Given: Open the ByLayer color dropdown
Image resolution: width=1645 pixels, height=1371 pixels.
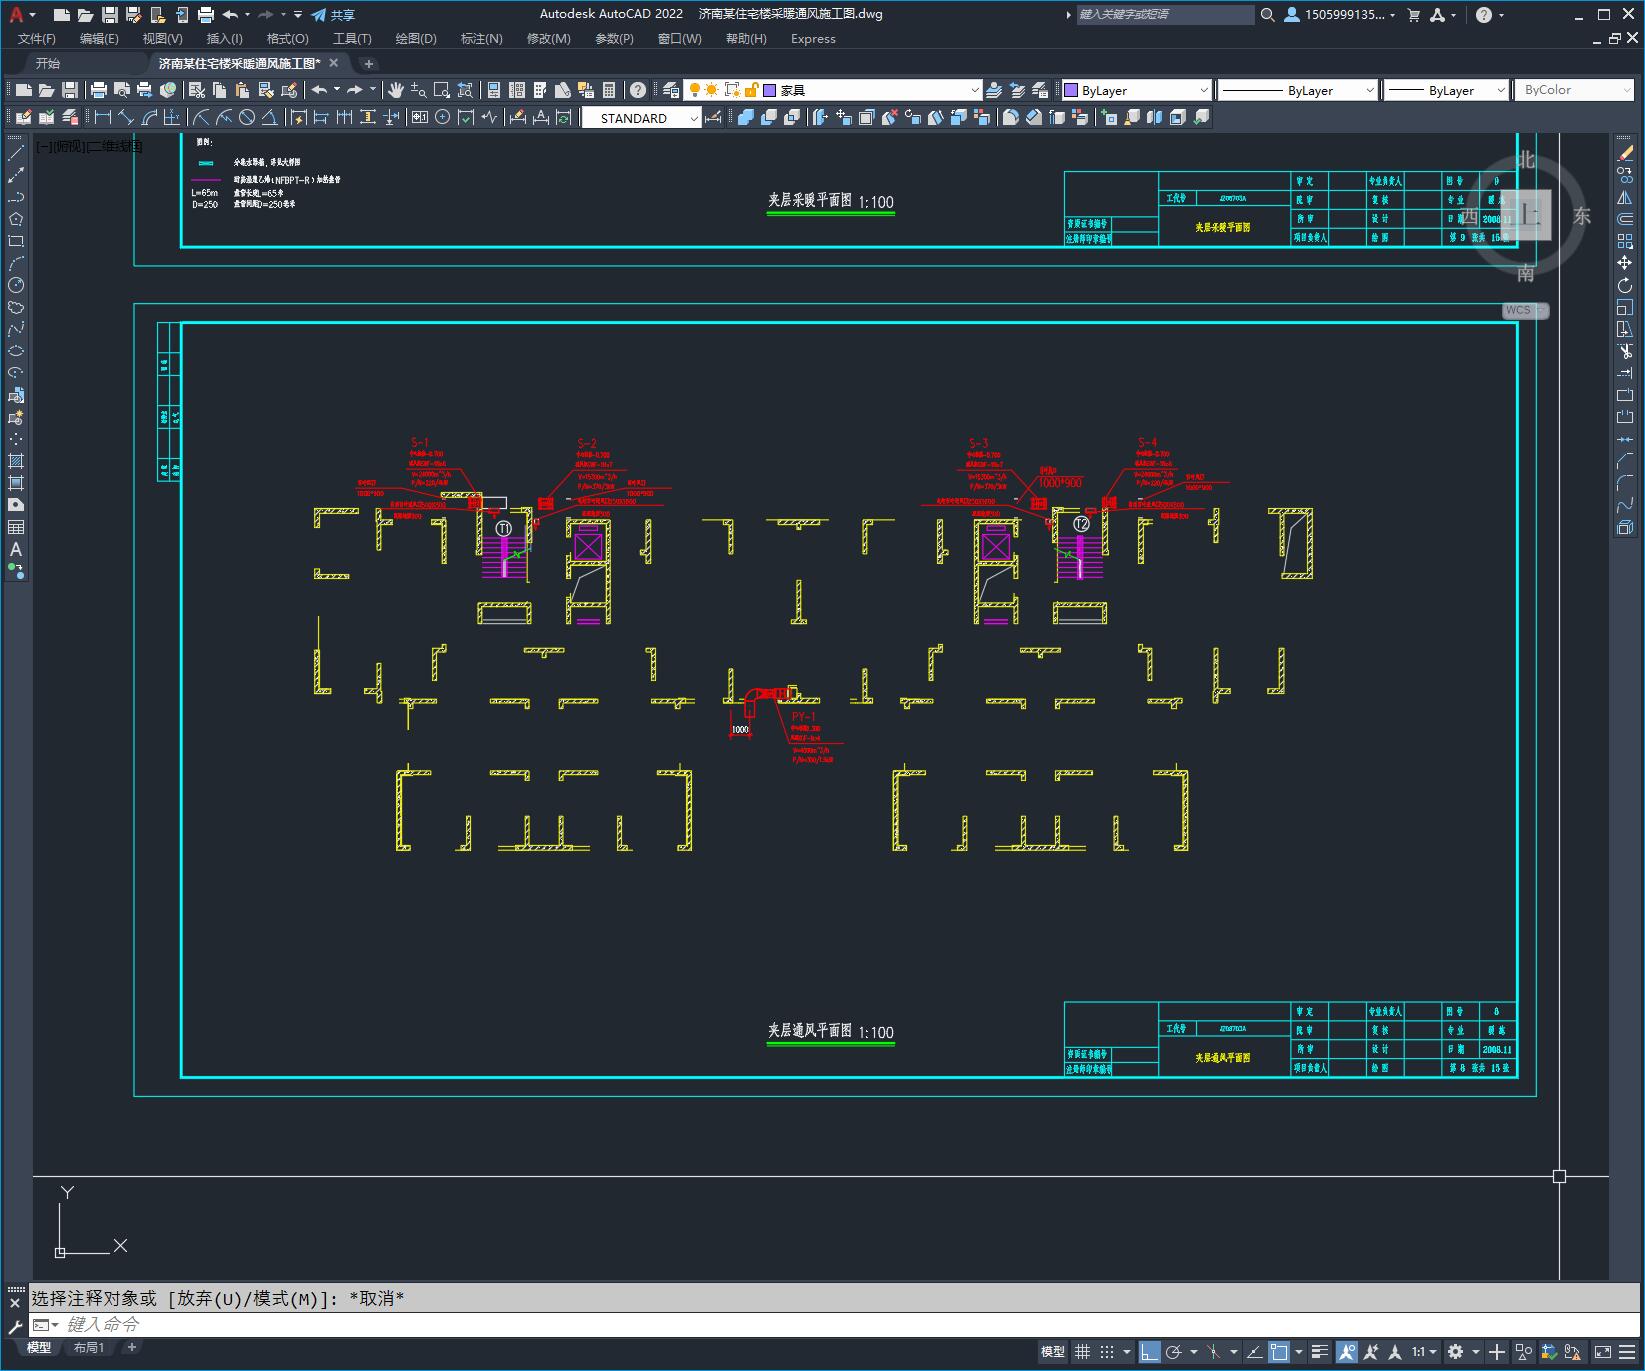Looking at the screenshot, I should coord(1136,90).
